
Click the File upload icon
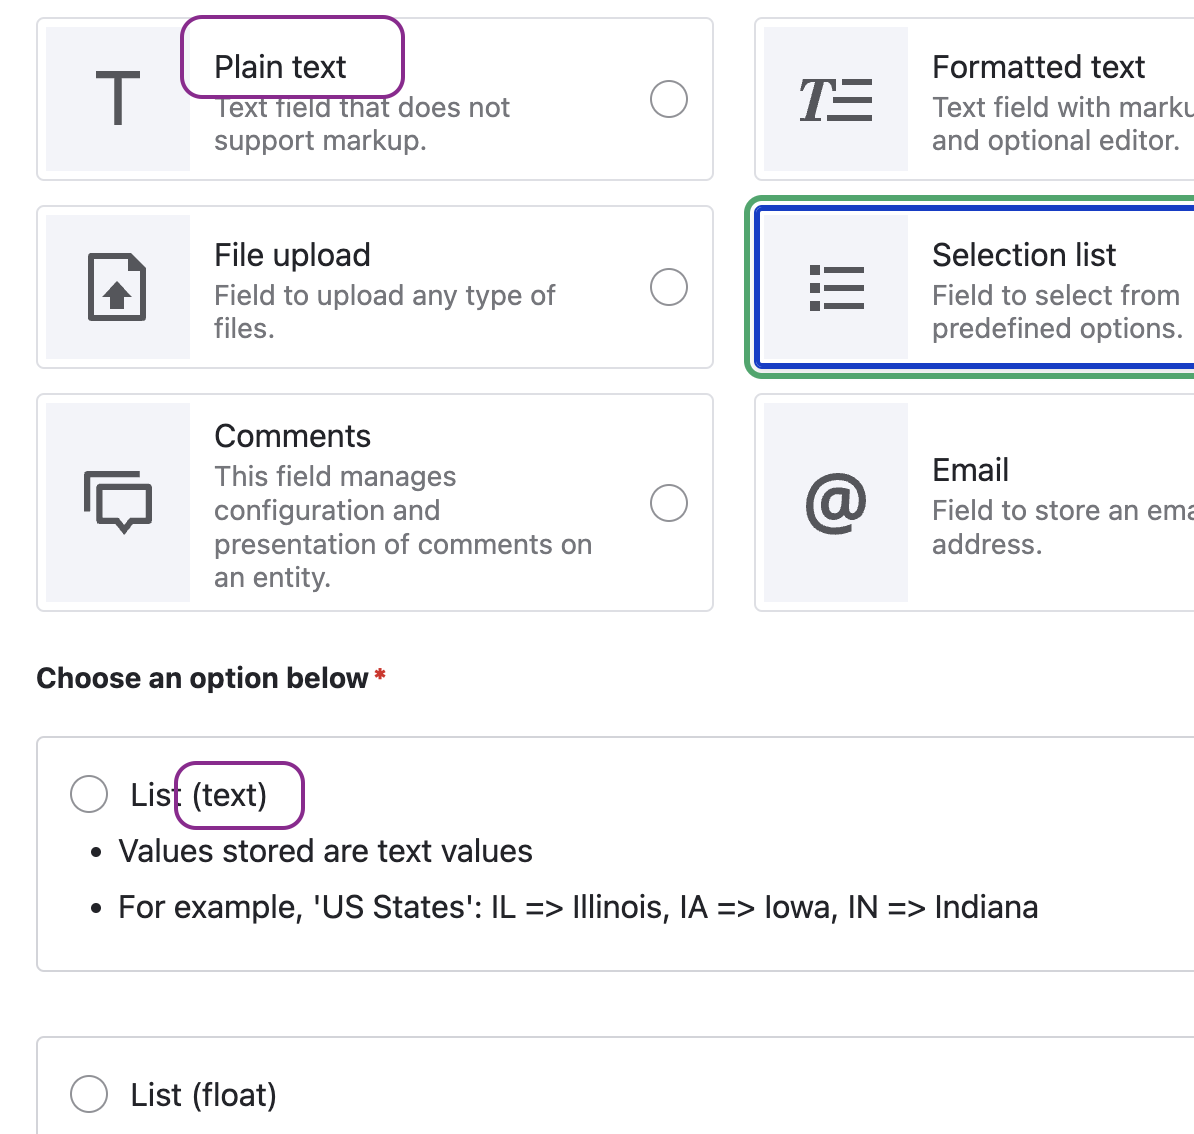pyautogui.click(x=116, y=287)
